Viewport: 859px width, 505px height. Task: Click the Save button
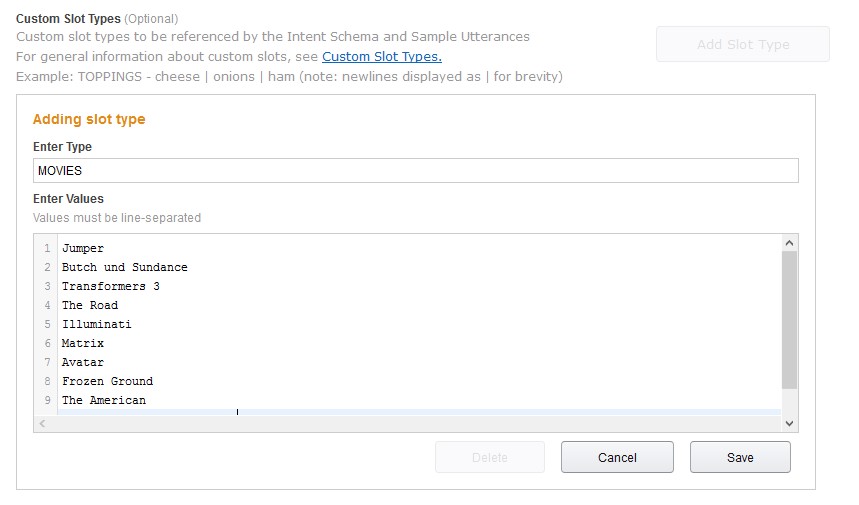click(740, 457)
